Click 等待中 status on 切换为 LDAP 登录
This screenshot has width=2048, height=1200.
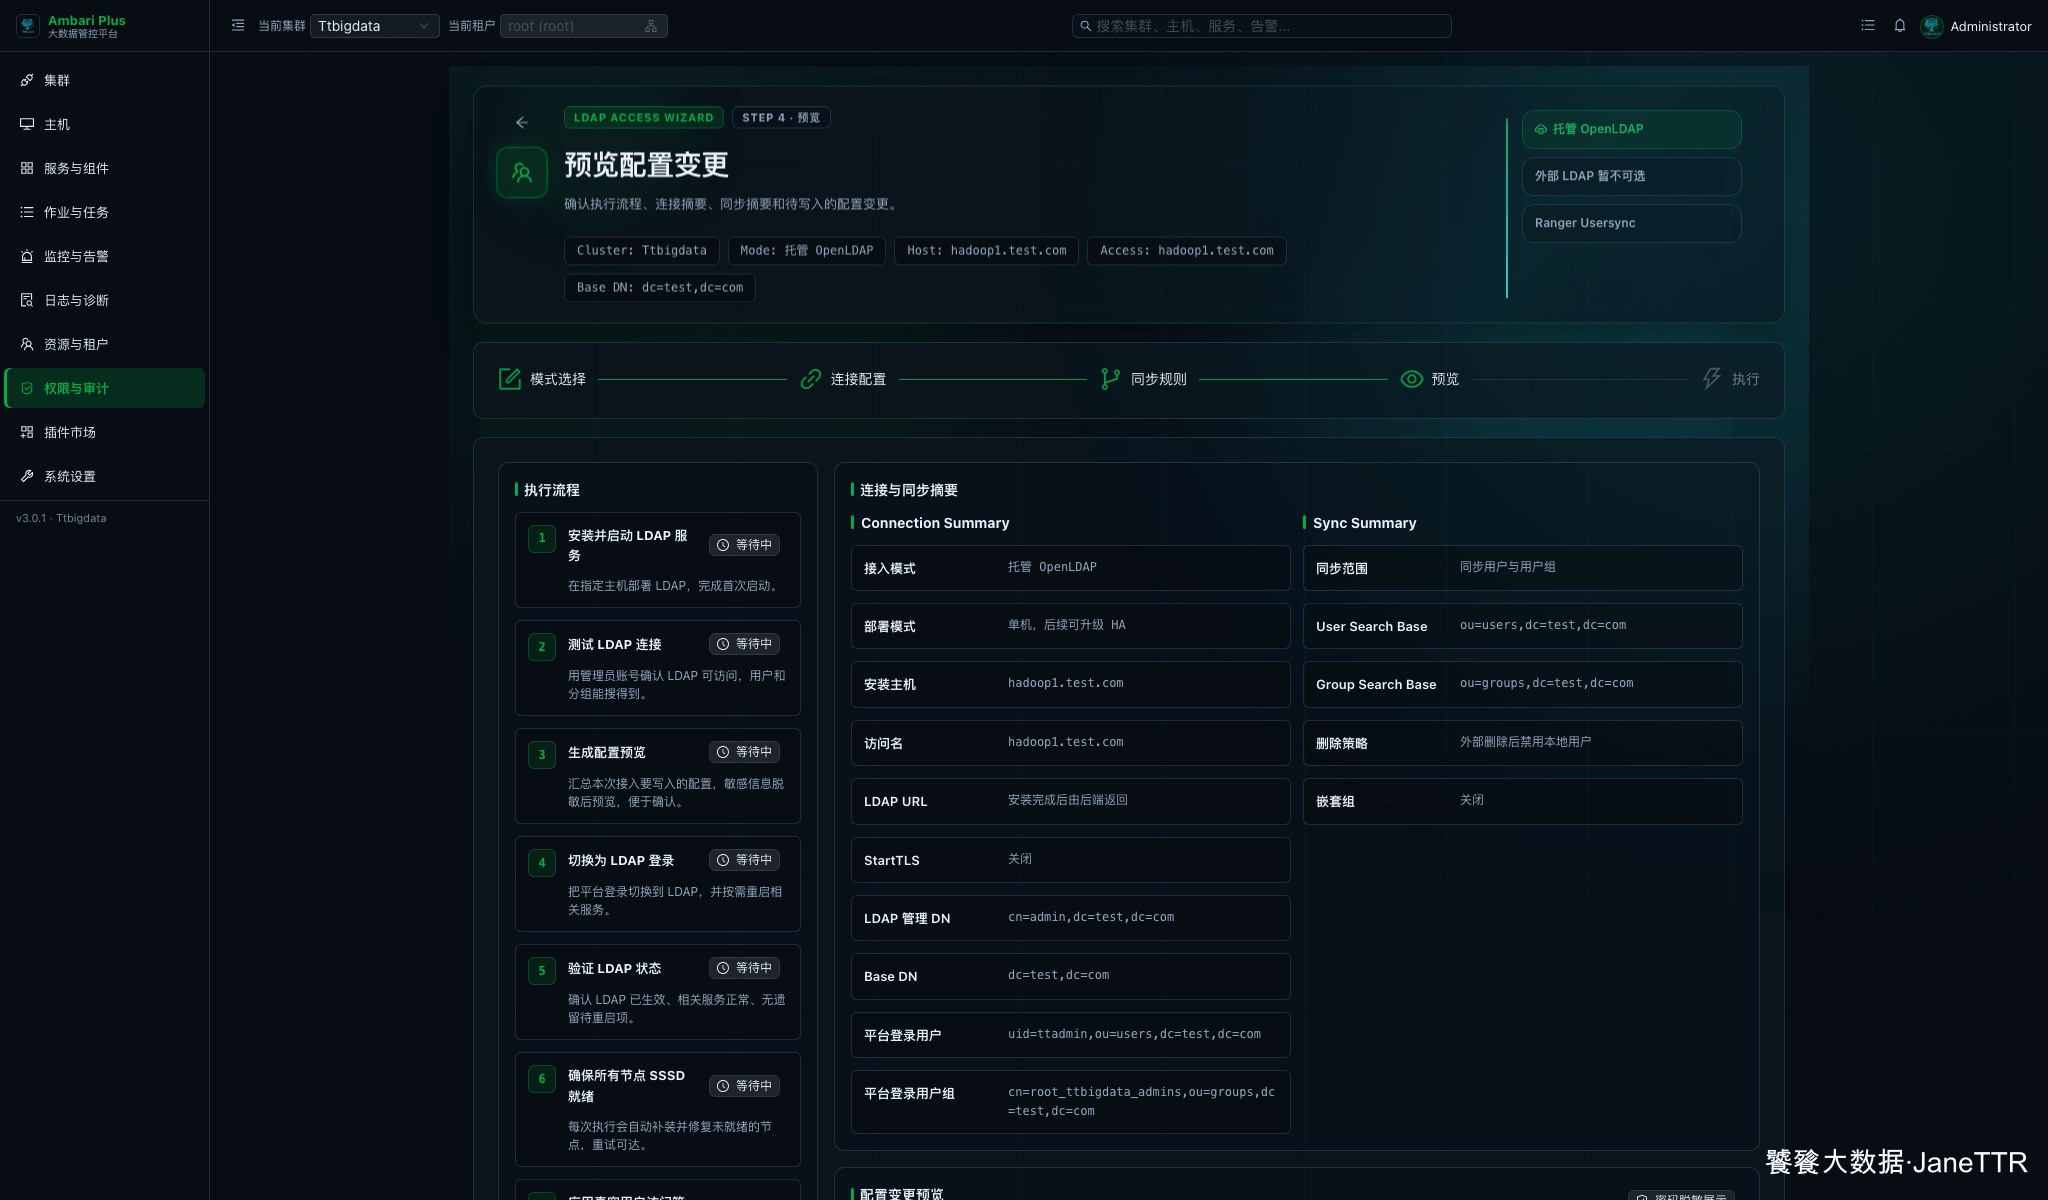pos(745,860)
